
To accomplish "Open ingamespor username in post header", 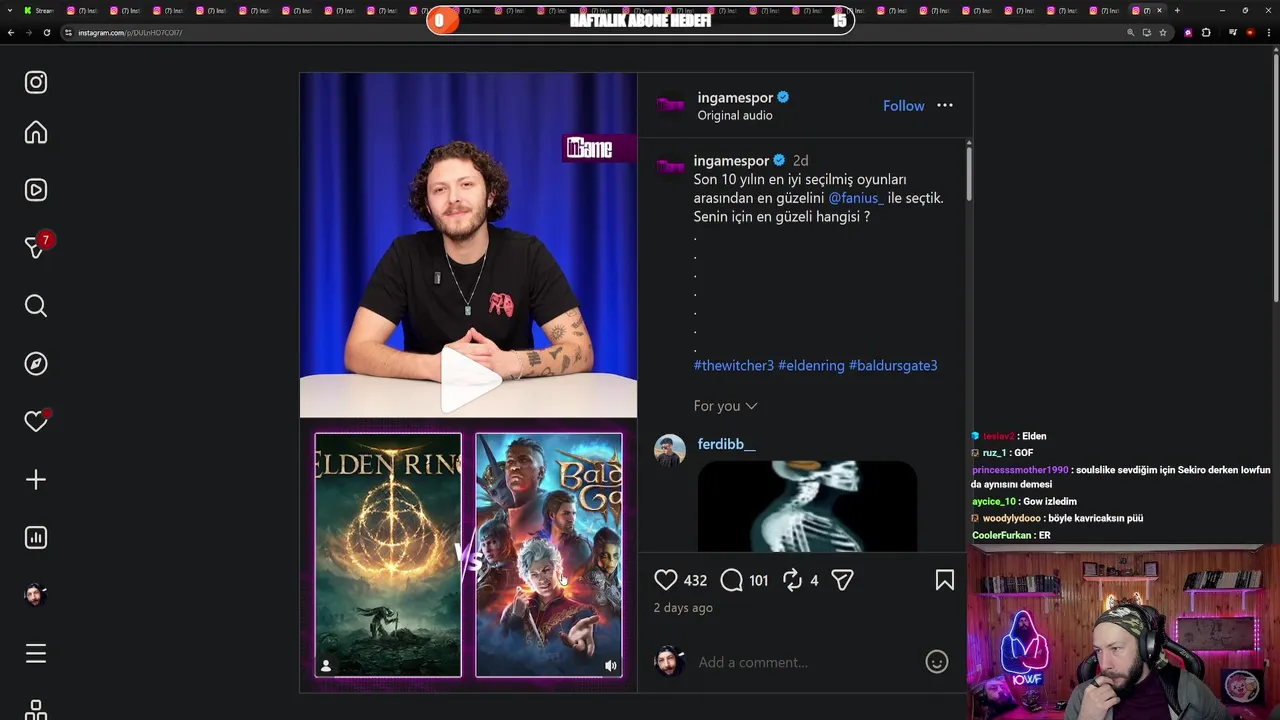I will pyautogui.click(x=735, y=97).
